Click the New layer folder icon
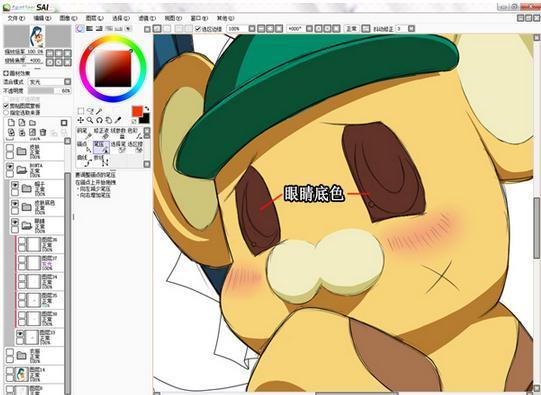The height and width of the screenshot is (395, 541). [x=32, y=123]
